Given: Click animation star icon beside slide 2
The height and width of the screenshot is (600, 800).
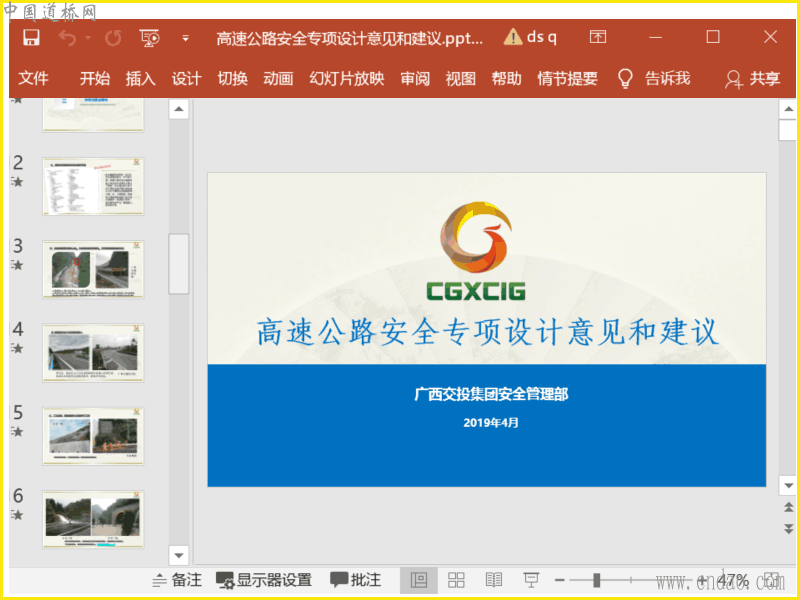Looking at the screenshot, I should click(x=17, y=182).
